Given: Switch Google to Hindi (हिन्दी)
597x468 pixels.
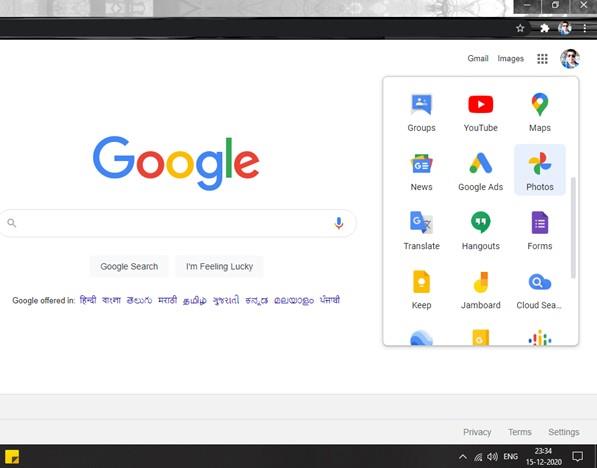Looking at the screenshot, I should pos(88,300).
